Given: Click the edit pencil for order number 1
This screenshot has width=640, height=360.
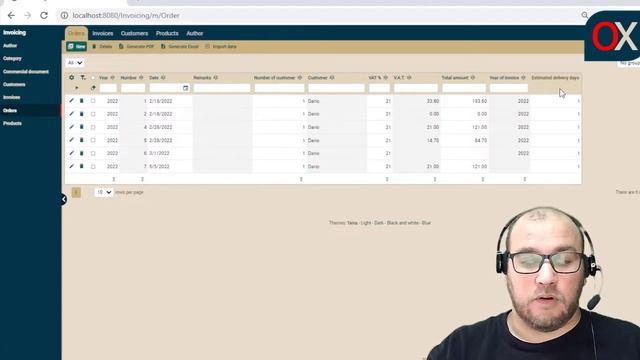Looking at the screenshot, I should point(71,100).
